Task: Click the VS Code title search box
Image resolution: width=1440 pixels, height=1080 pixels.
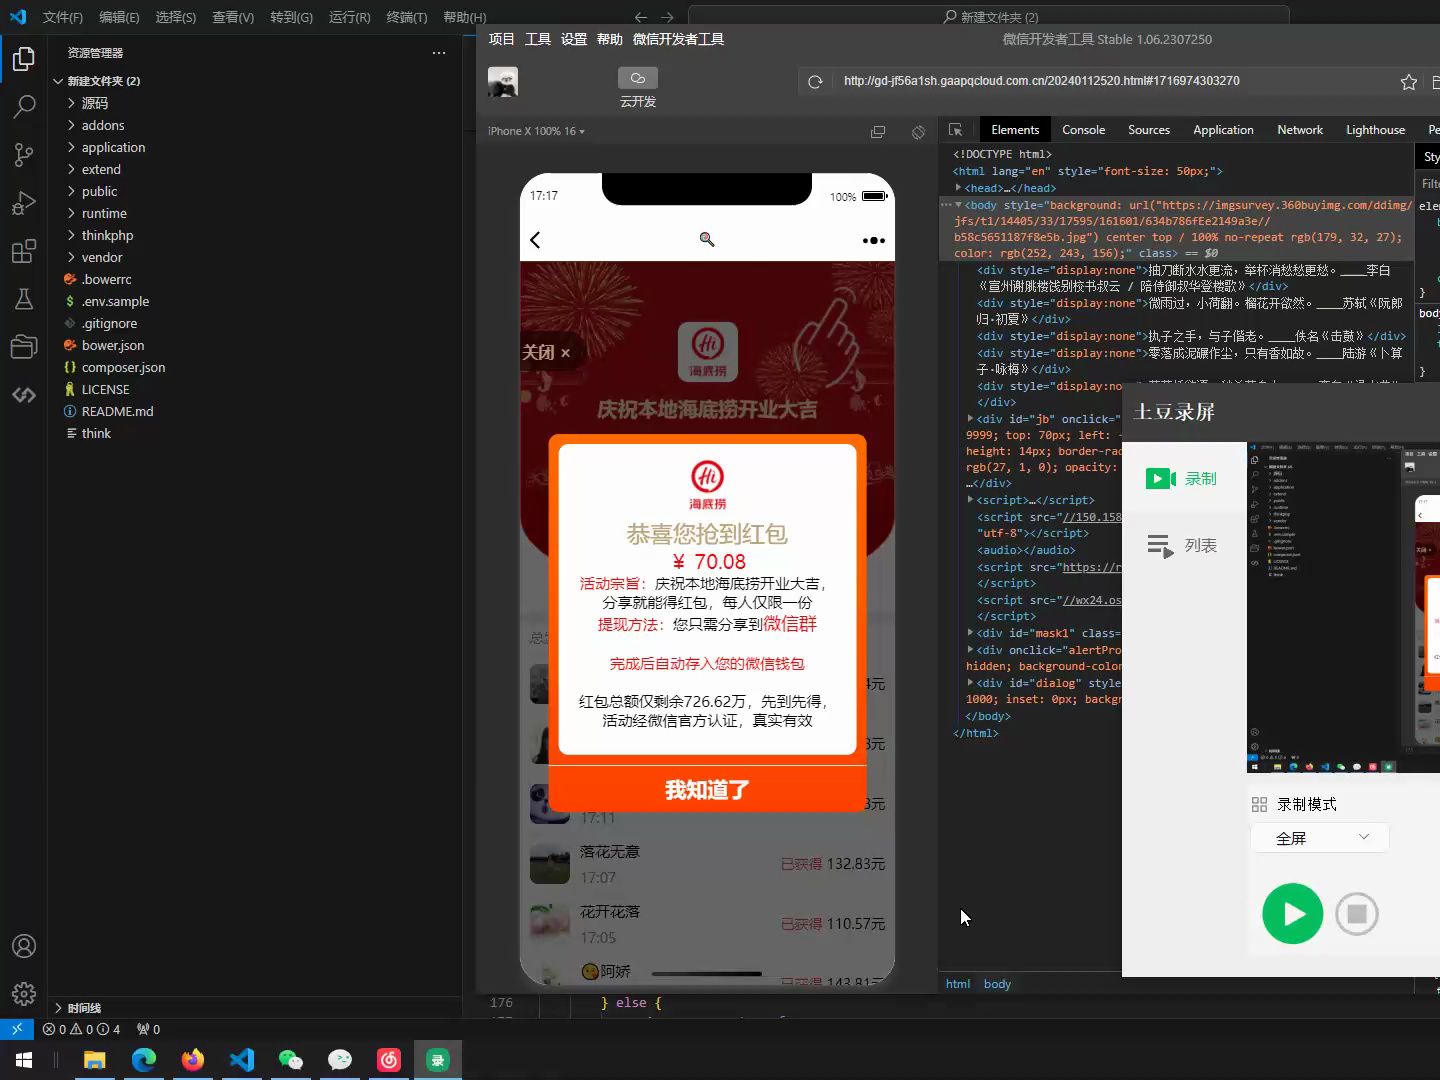Action: point(989,17)
